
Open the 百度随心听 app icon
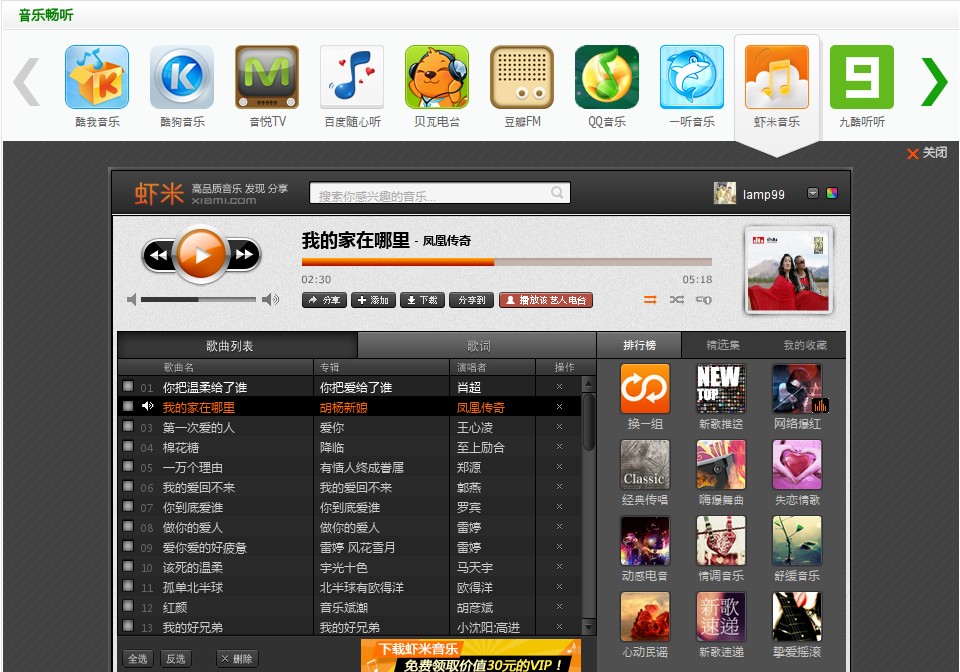point(352,77)
